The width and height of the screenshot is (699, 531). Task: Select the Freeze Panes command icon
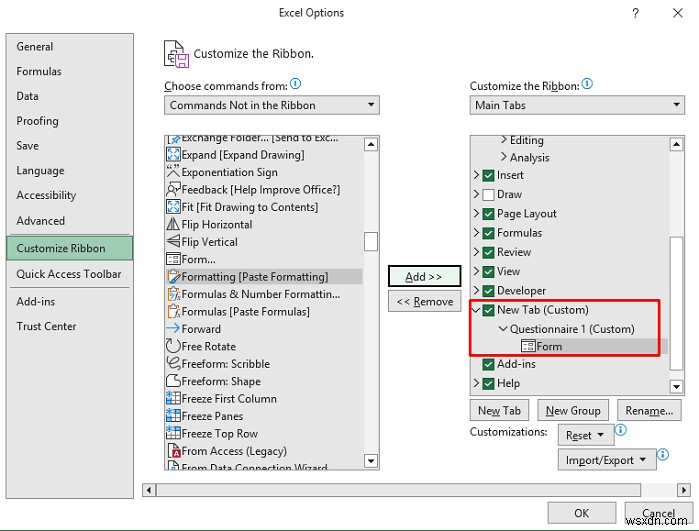pyautogui.click(x=173, y=416)
